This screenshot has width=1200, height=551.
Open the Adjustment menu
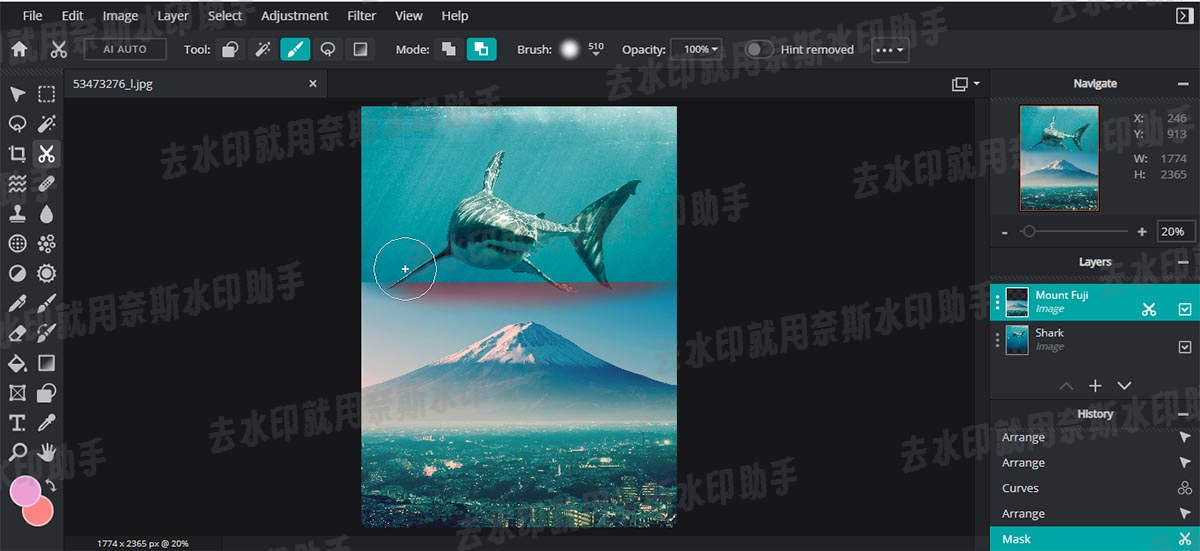[294, 16]
